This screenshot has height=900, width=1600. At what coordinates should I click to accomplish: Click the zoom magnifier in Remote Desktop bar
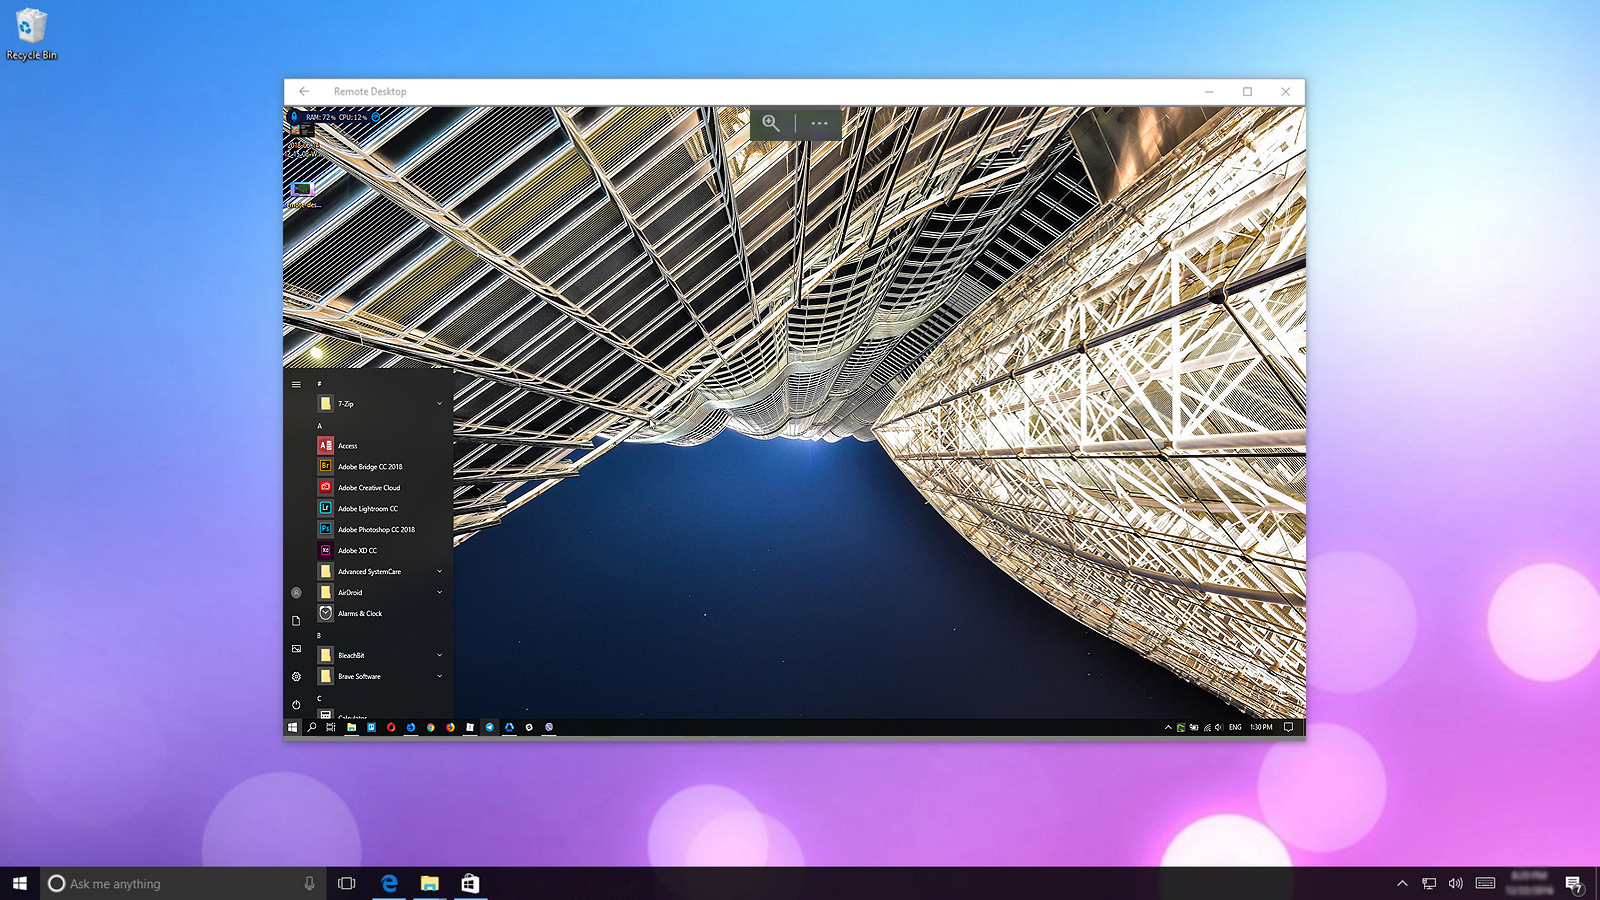click(x=771, y=123)
